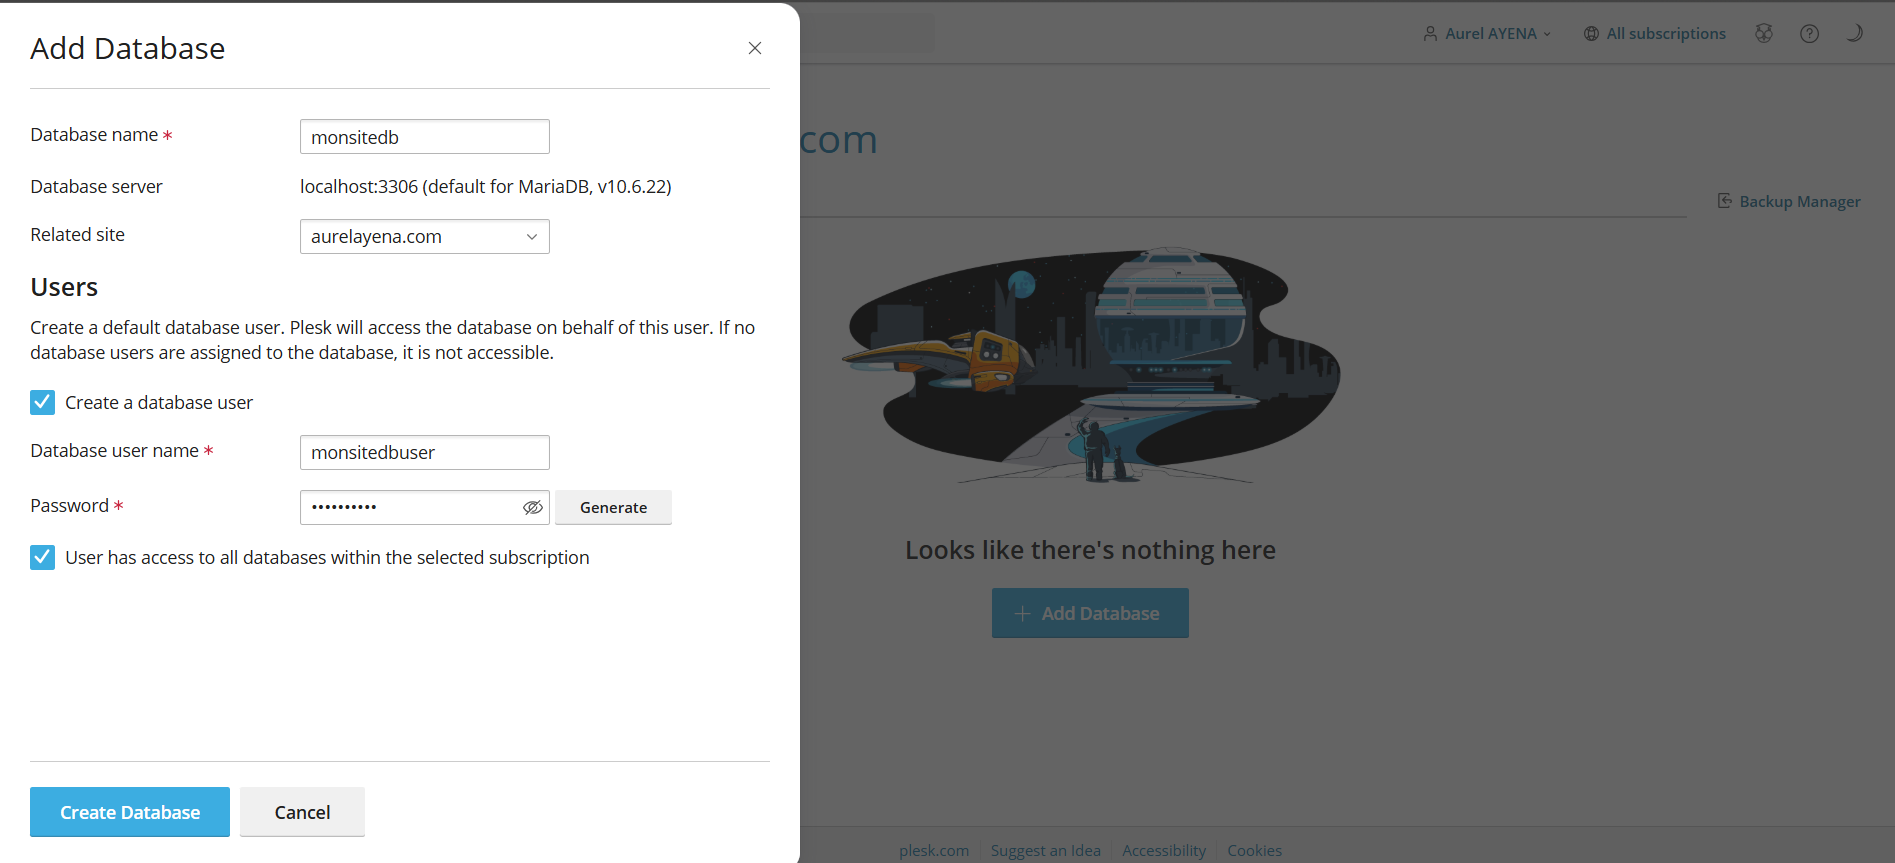Expand the Related site dropdown
1895x863 pixels.
tap(425, 237)
